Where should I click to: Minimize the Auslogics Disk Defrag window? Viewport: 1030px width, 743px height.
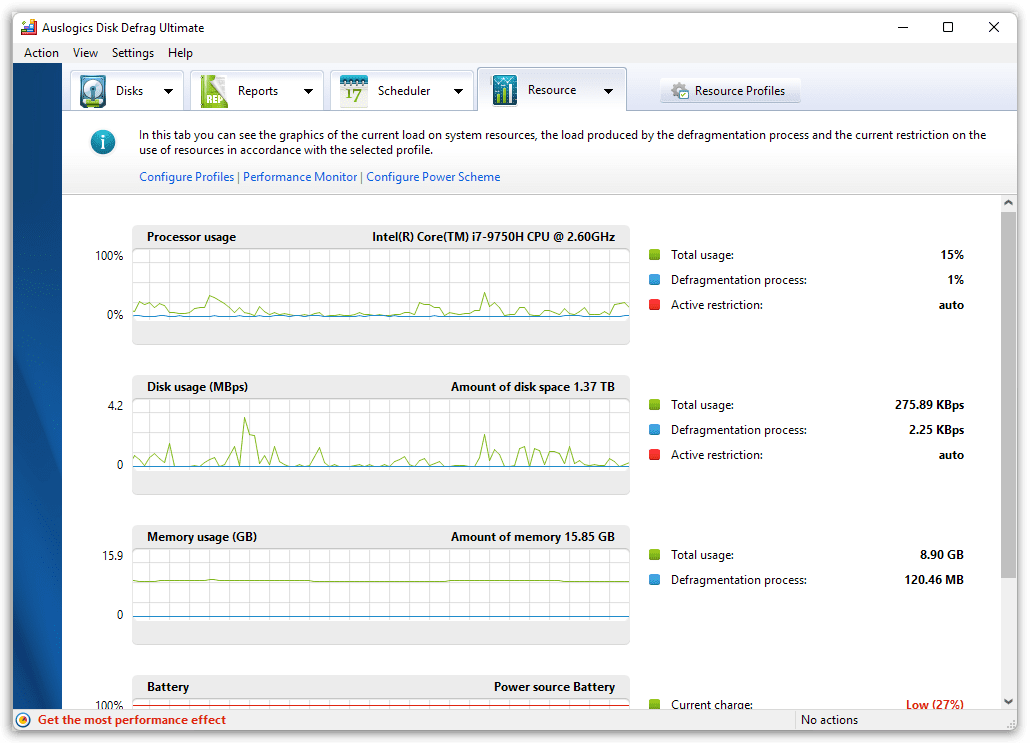tap(903, 27)
